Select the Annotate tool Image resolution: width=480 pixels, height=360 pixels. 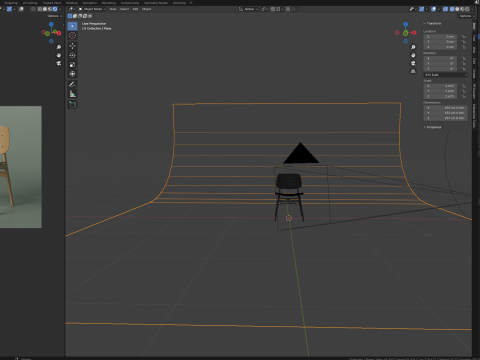(x=72, y=84)
